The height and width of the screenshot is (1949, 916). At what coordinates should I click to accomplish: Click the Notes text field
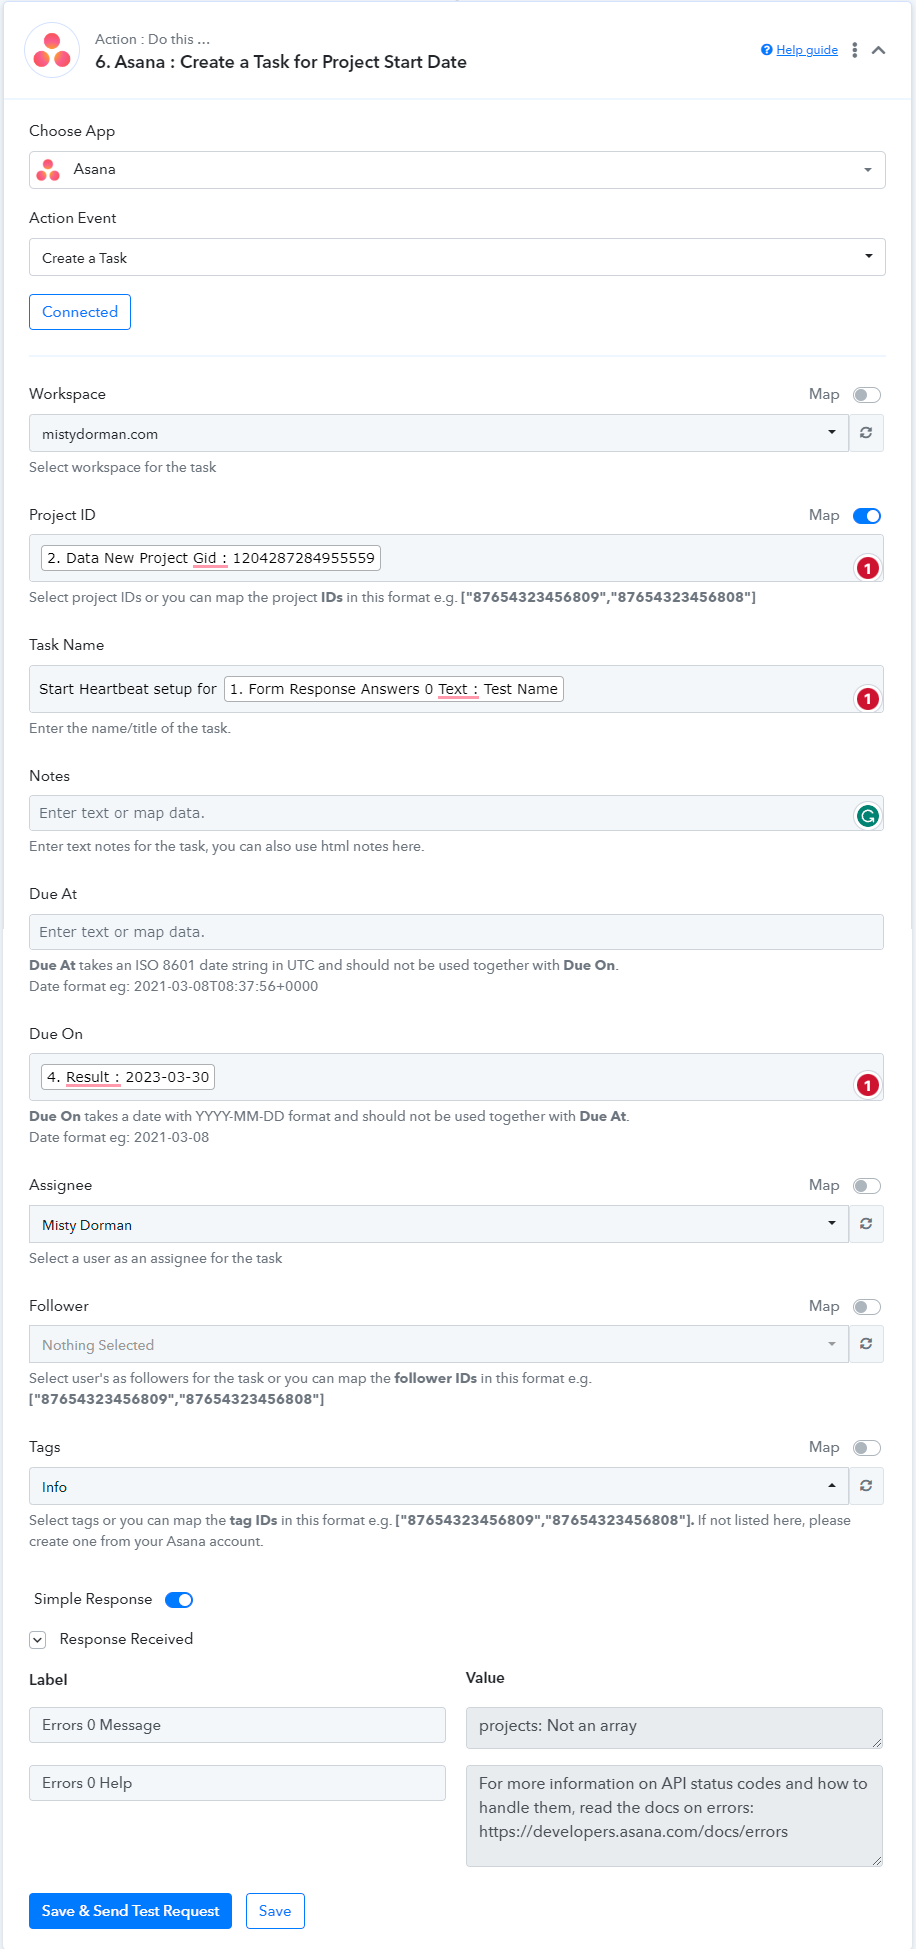coord(456,813)
